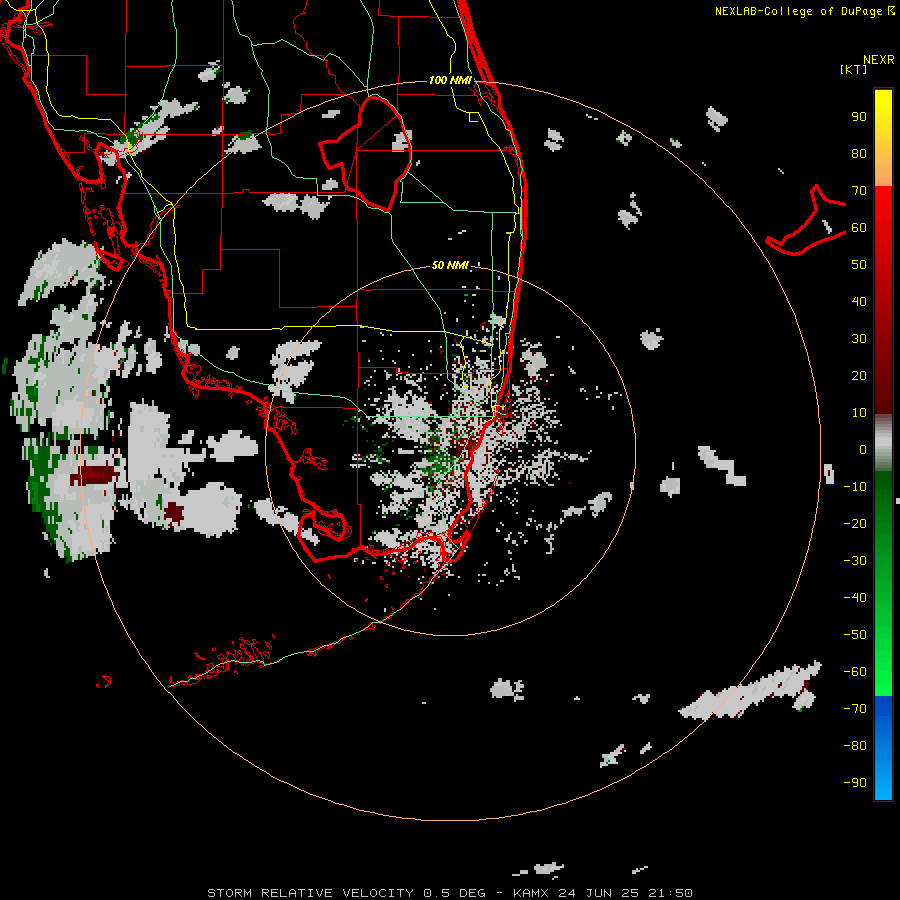The image size is (900, 900).
Task: Click the -40 knot scale value
Action: tap(855, 598)
